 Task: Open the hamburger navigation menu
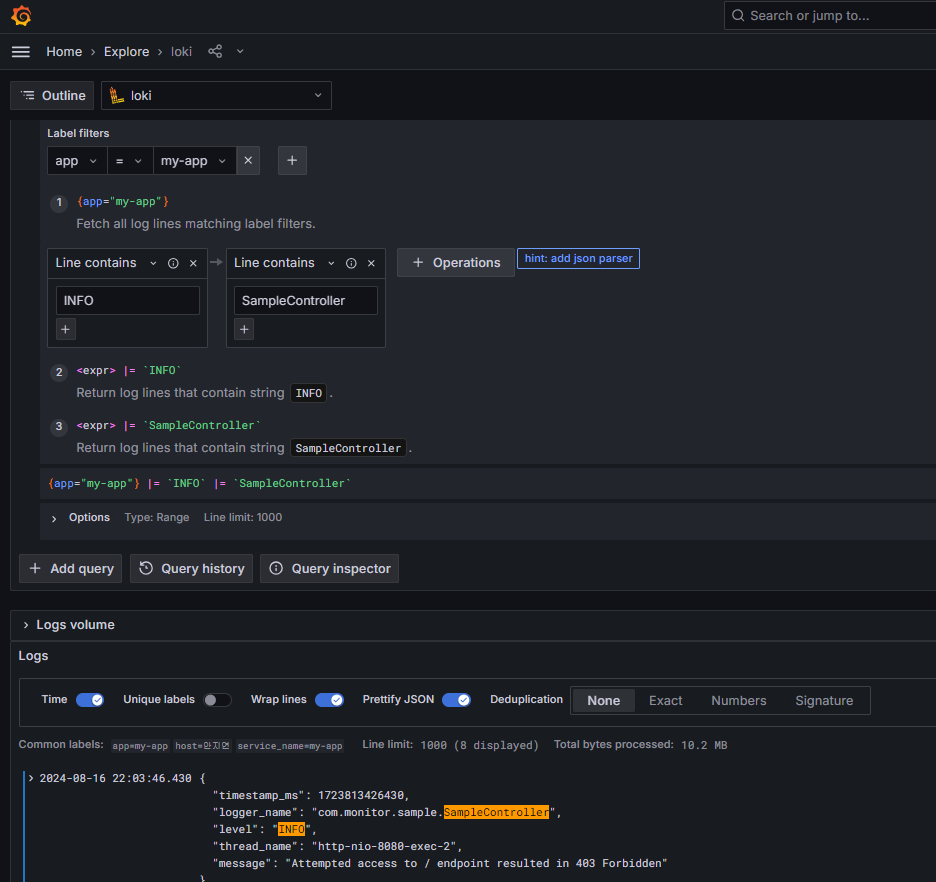coord(21,52)
